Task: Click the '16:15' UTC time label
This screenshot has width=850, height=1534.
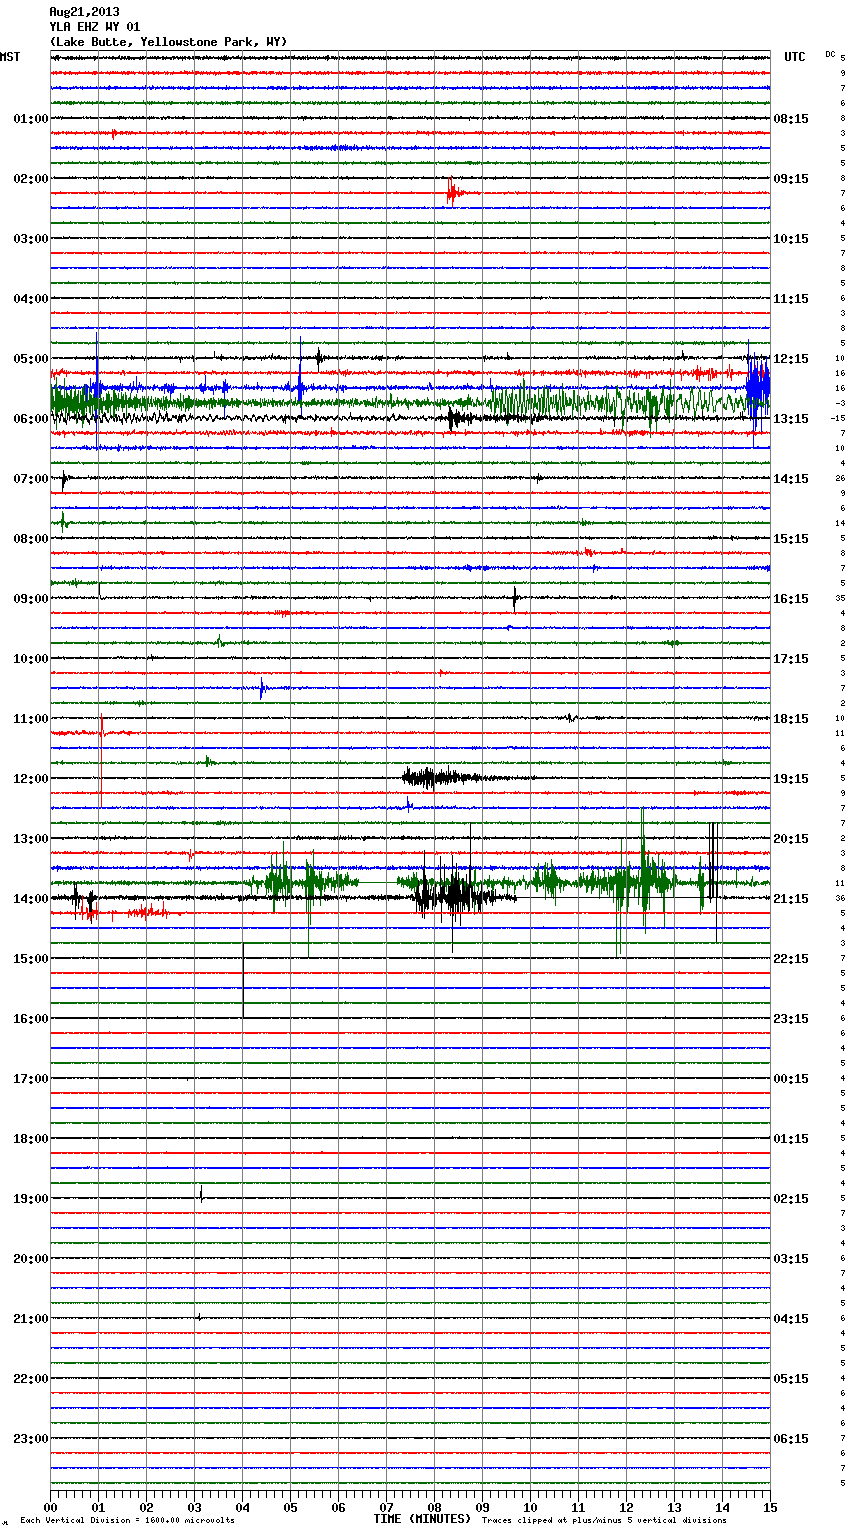Action: coord(791,599)
